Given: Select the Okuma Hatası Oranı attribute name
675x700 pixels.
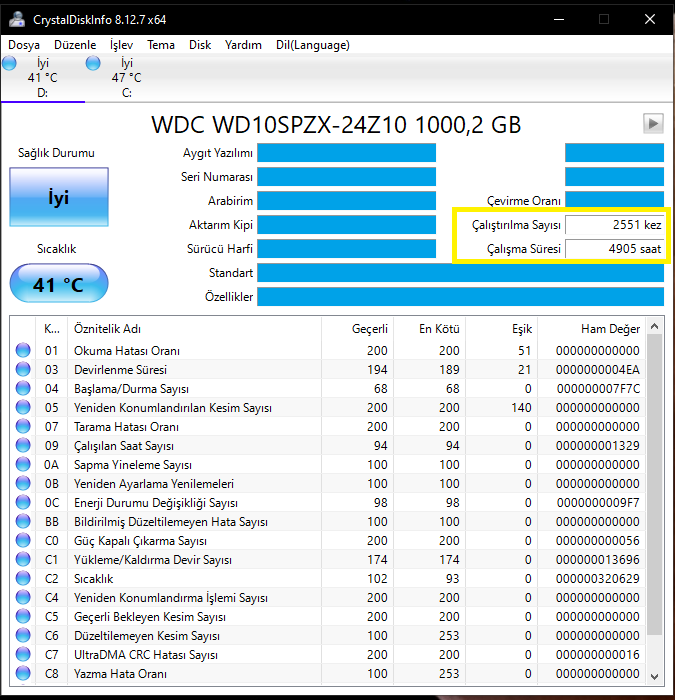Looking at the screenshot, I should 127,351.
